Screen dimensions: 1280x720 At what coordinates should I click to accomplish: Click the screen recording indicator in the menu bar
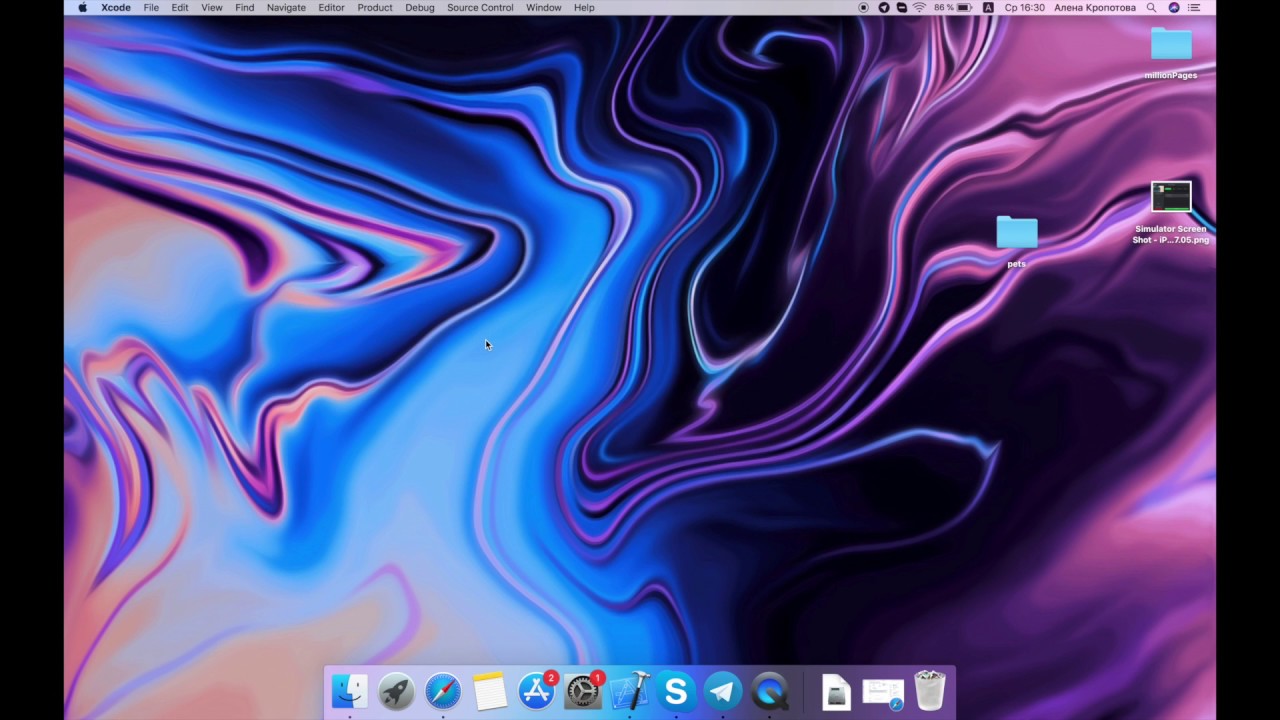[x=864, y=8]
